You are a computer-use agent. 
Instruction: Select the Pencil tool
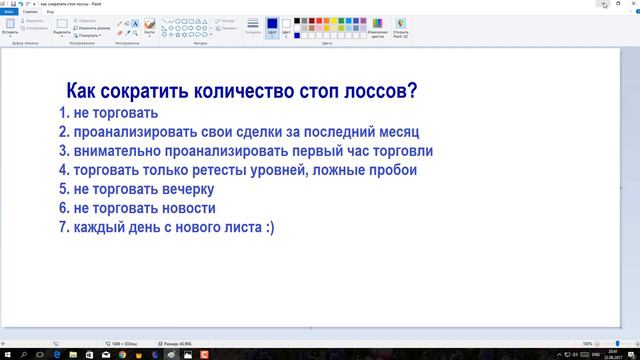pyautogui.click(x=120, y=24)
